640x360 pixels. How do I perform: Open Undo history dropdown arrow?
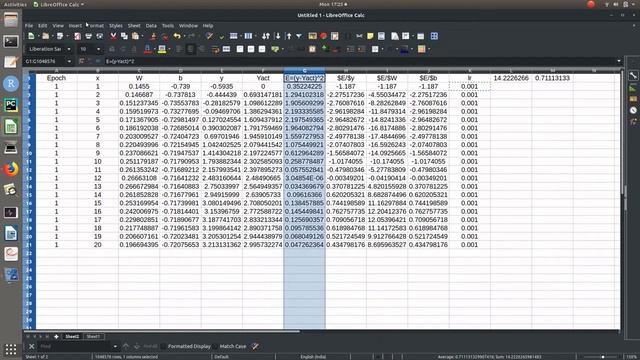point(184,36)
